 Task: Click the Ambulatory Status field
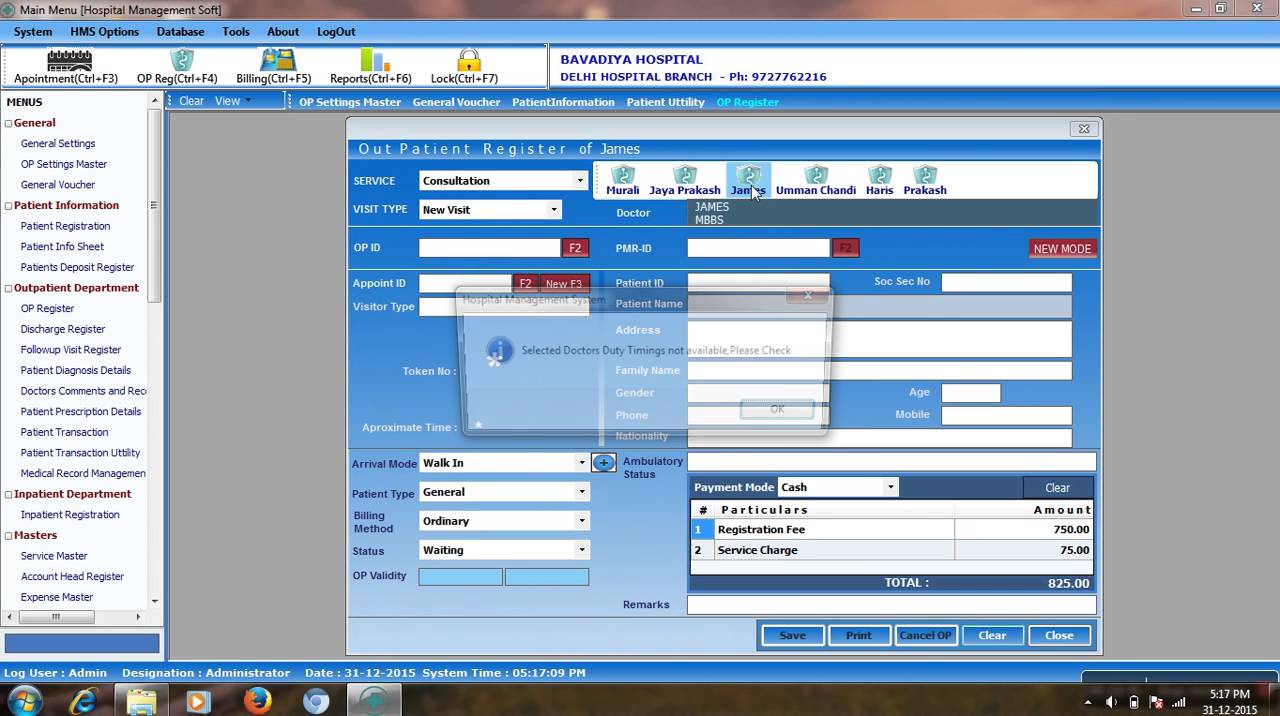pos(891,462)
